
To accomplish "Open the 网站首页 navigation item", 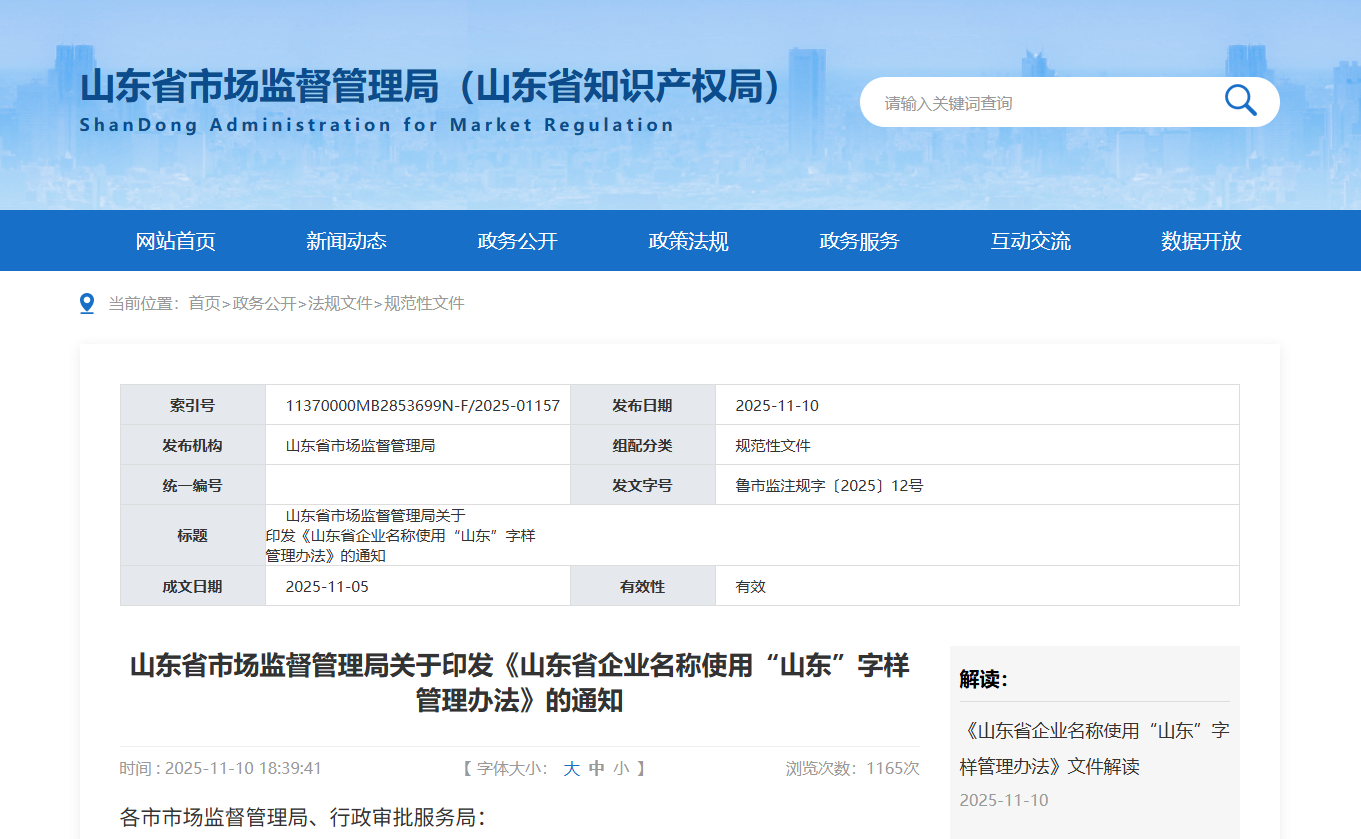I will tap(176, 241).
